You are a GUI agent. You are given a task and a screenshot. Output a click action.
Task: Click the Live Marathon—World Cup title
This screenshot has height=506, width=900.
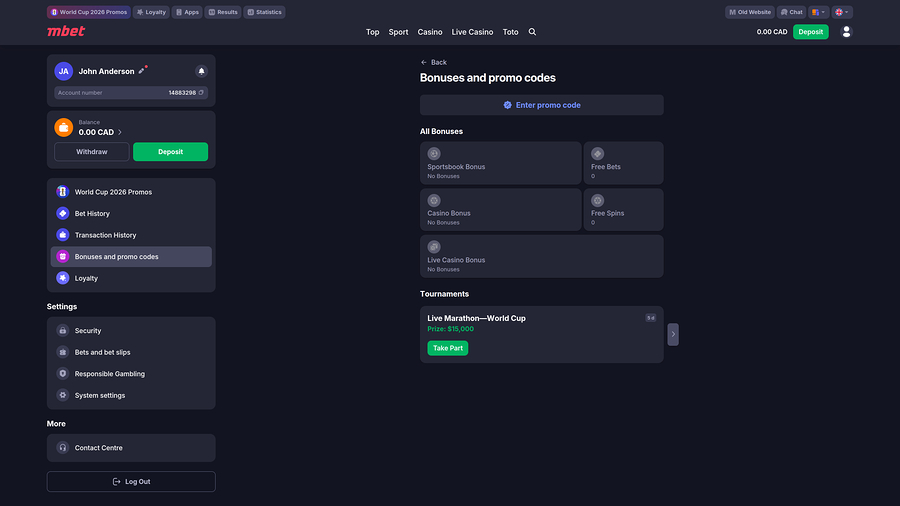tap(476, 318)
